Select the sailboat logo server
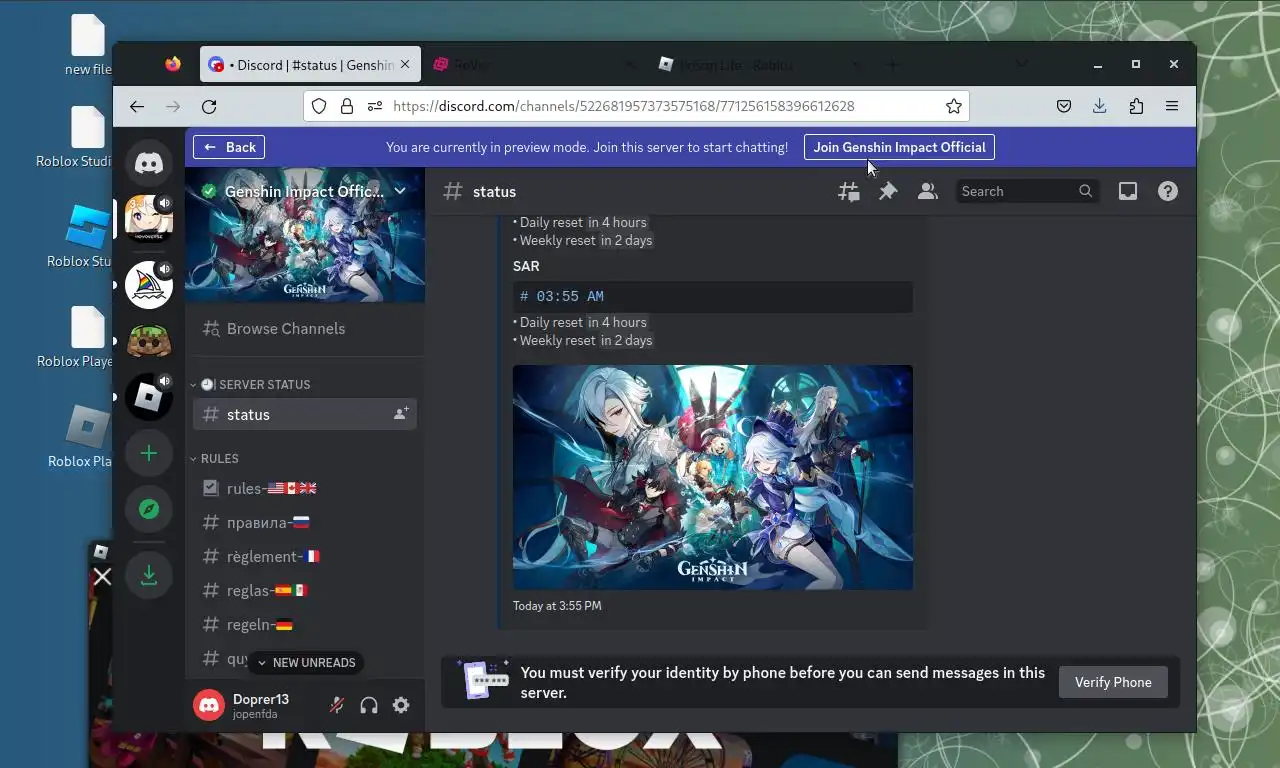This screenshot has width=1280, height=768. click(x=149, y=285)
